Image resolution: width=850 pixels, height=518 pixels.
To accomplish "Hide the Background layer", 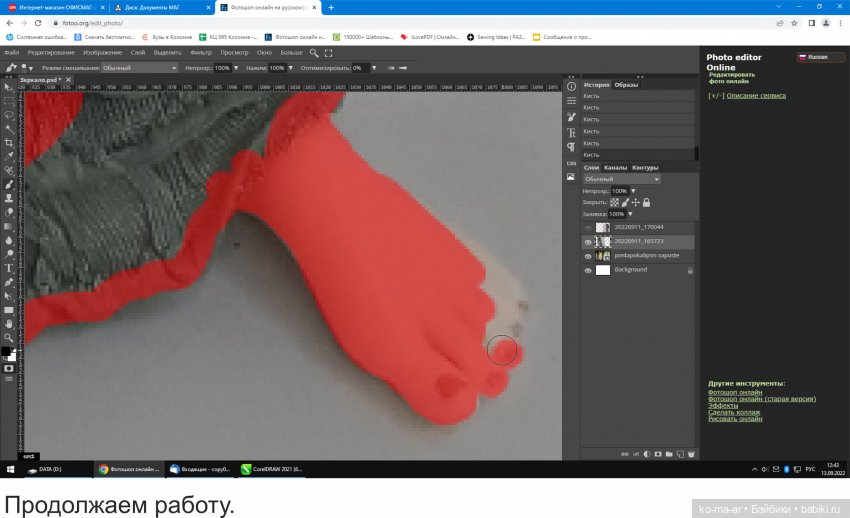I will pos(588,270).
